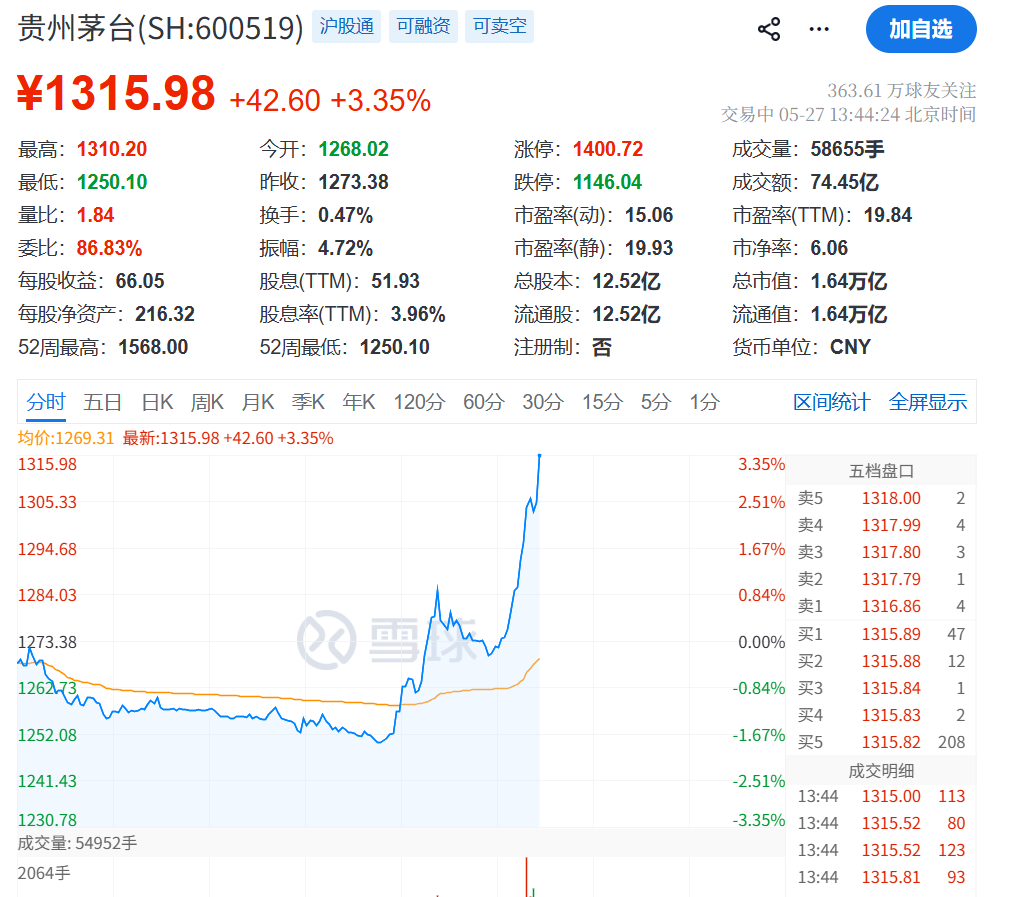The image size is (1011, 897).
Task: Switch to the 1分 chart tab
Action: click(x=704, y=402)
